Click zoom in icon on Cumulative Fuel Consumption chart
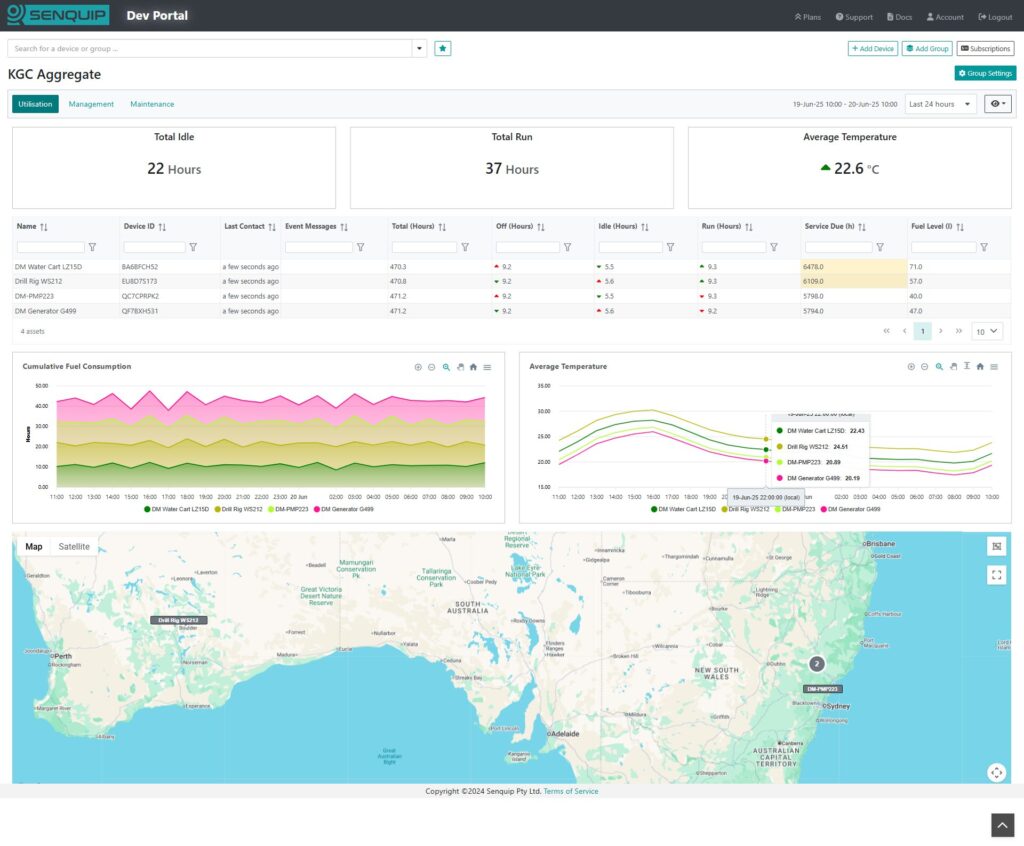This screenshot has height=846, width=1024. coord(418,367)
